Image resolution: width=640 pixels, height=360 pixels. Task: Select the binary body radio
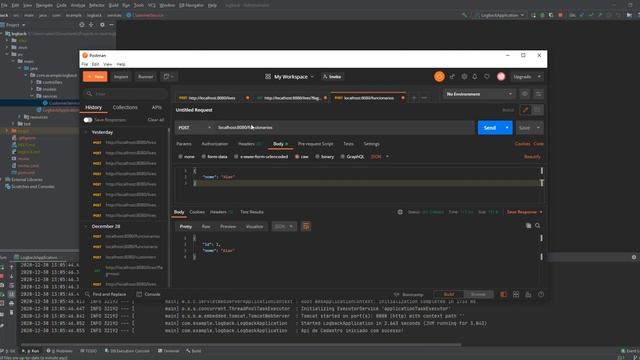[317, 157]
